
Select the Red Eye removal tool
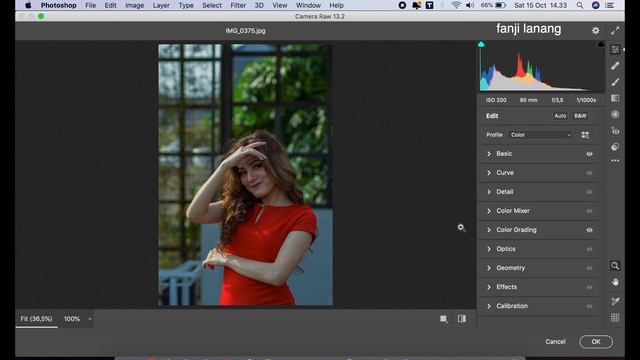[615, 131]
